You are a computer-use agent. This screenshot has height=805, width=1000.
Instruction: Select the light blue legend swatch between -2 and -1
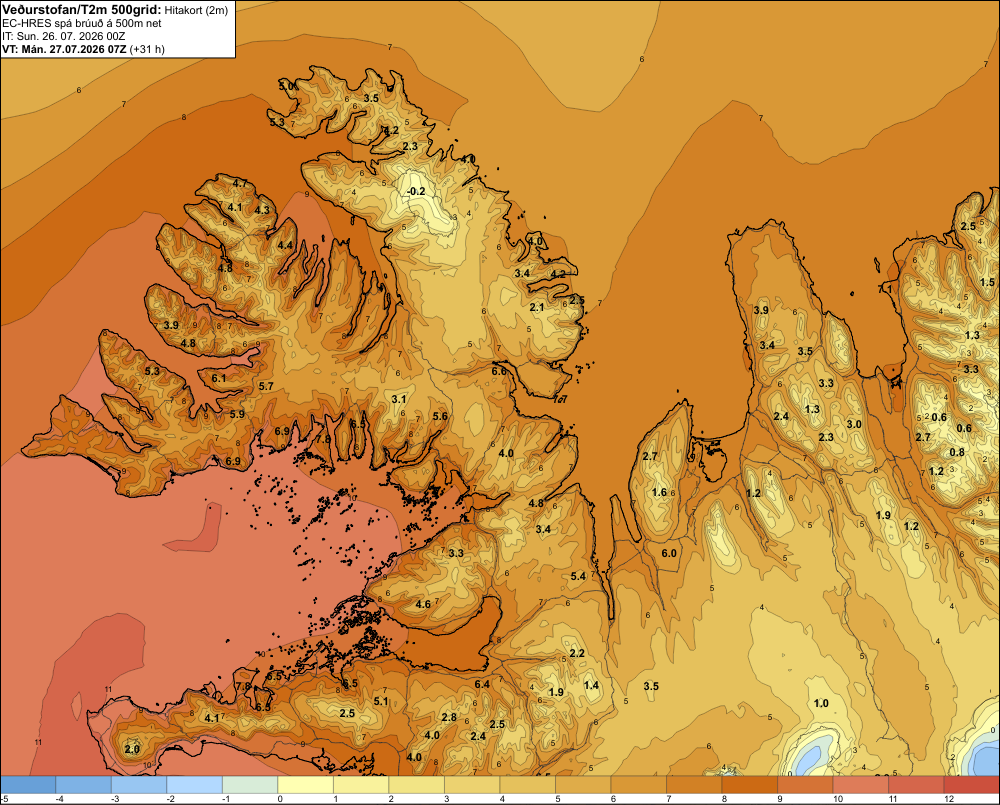click(x=195, y=785)
